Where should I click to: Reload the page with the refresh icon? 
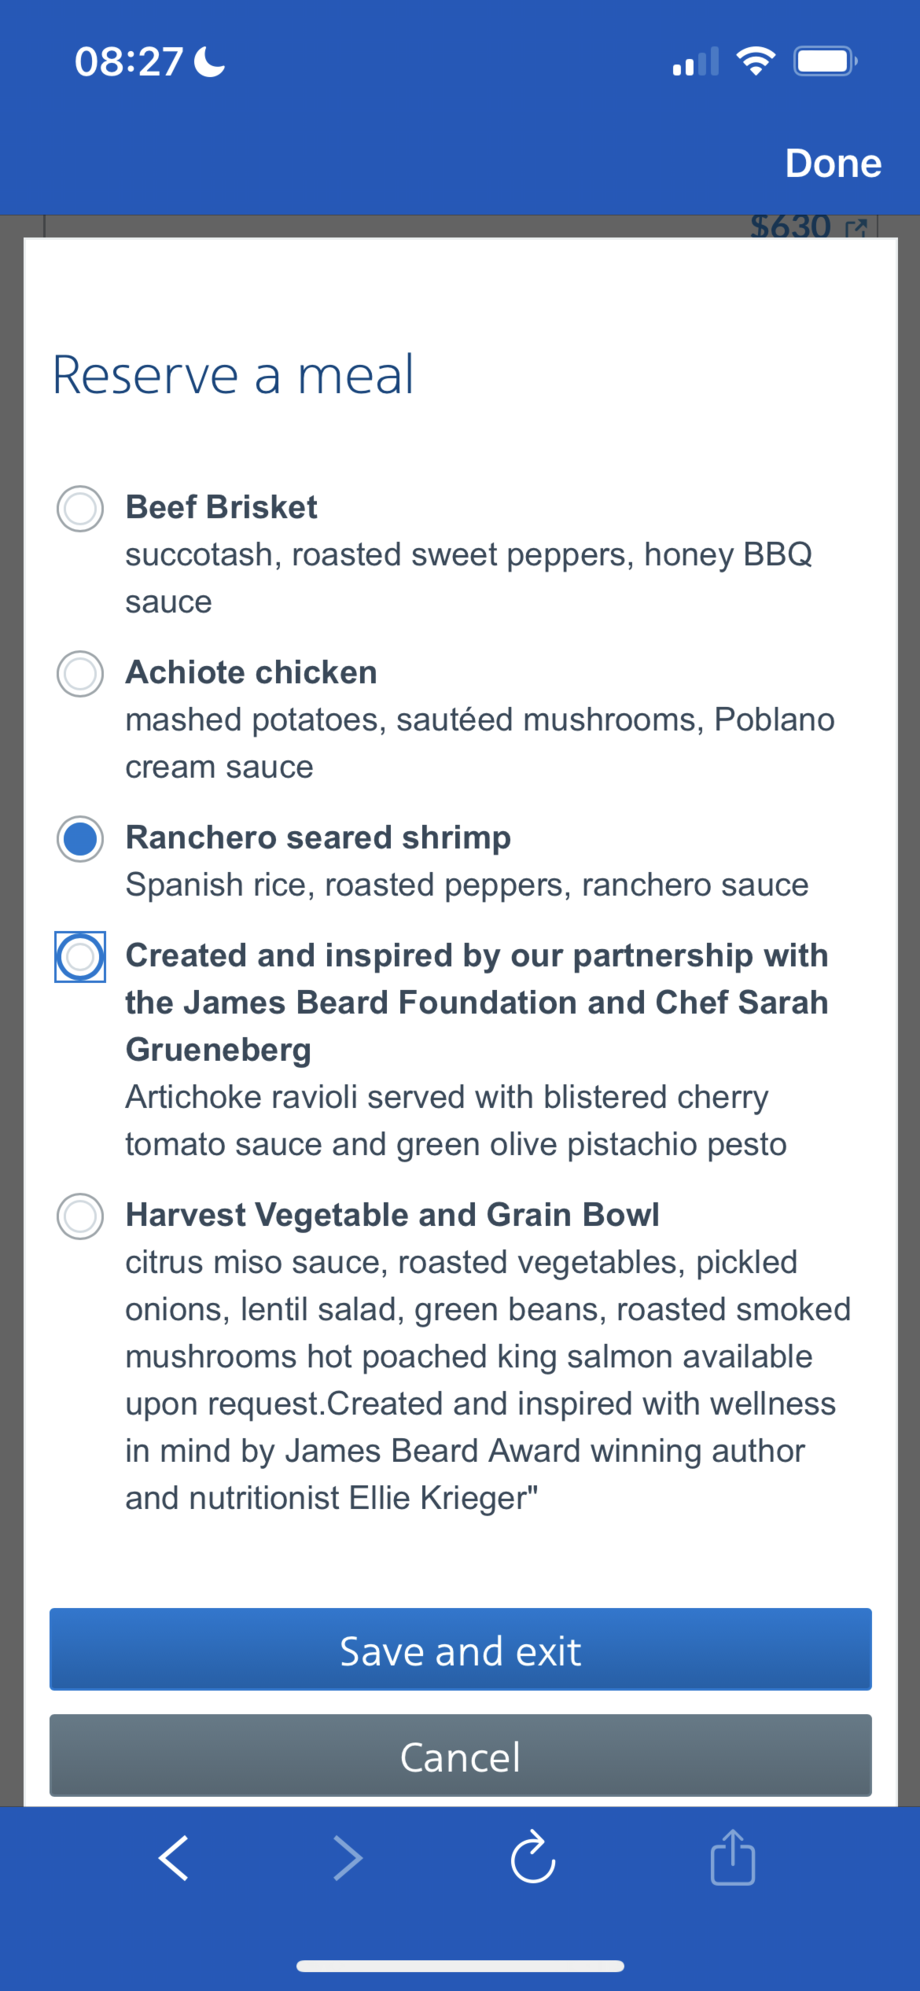[x=533, y=1857]
